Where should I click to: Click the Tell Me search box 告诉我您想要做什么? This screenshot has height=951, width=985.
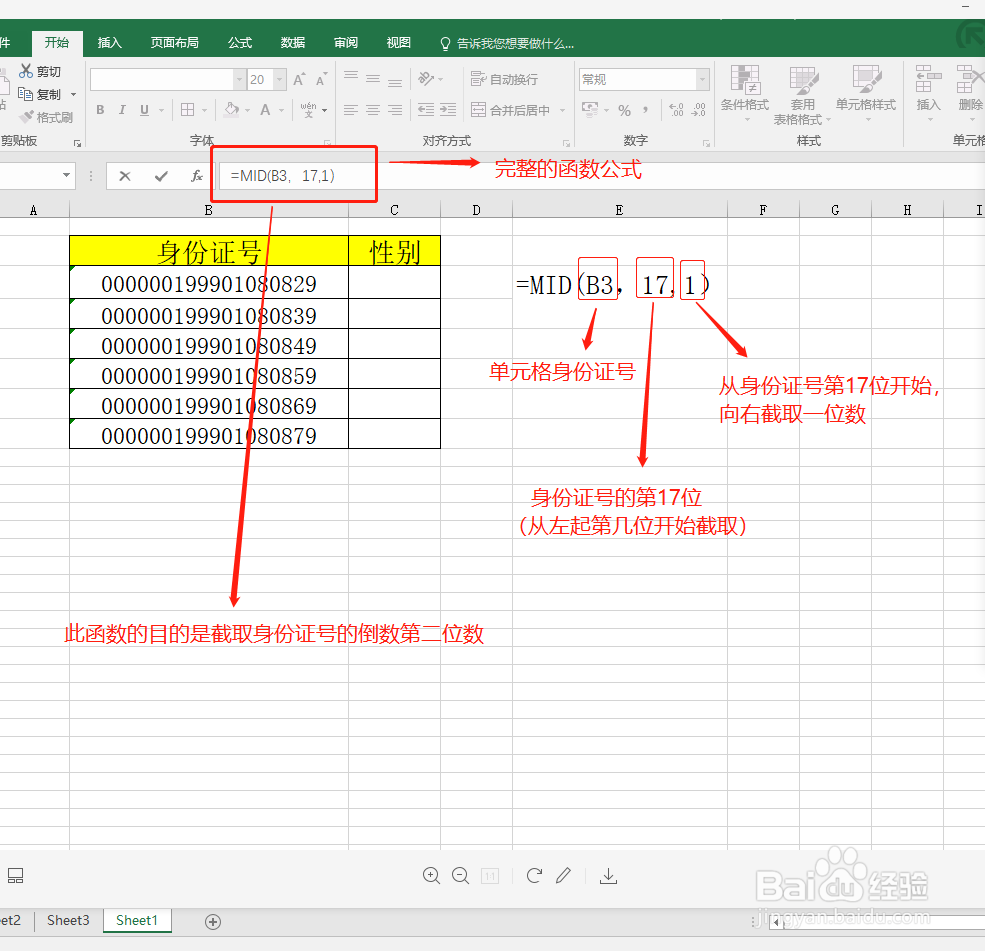508,43
